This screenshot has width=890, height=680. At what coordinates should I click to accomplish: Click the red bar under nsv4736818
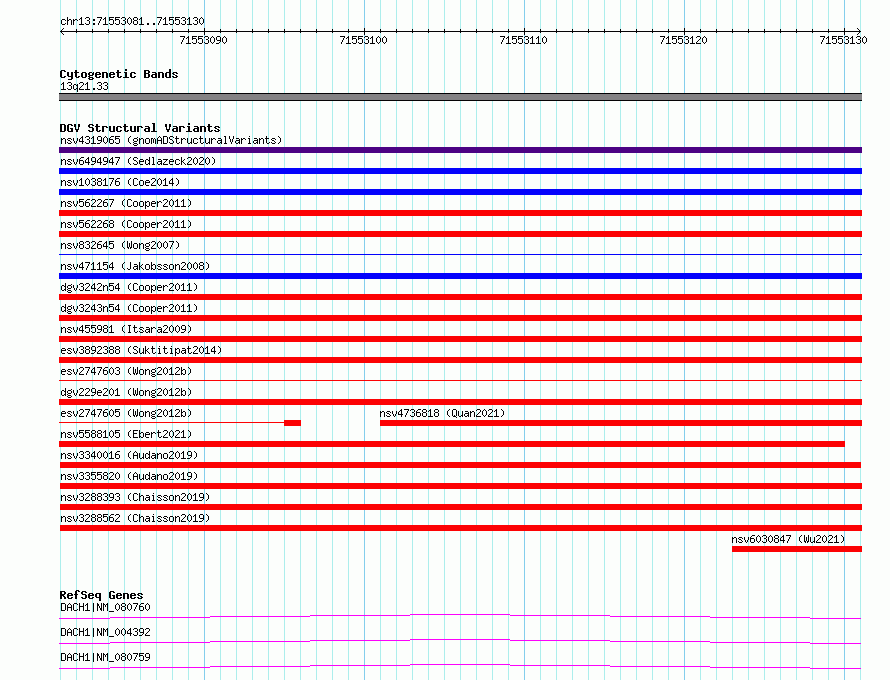pyautogui.click(x=621, y=423)
